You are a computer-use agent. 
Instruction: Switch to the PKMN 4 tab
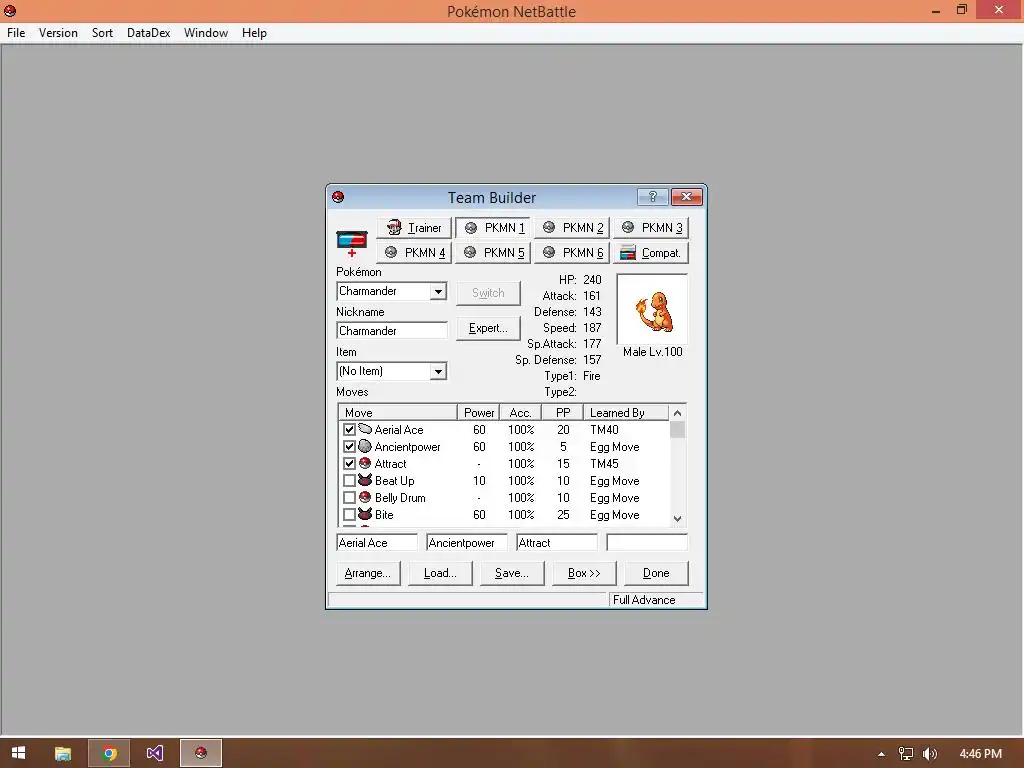tap(414, 252)
